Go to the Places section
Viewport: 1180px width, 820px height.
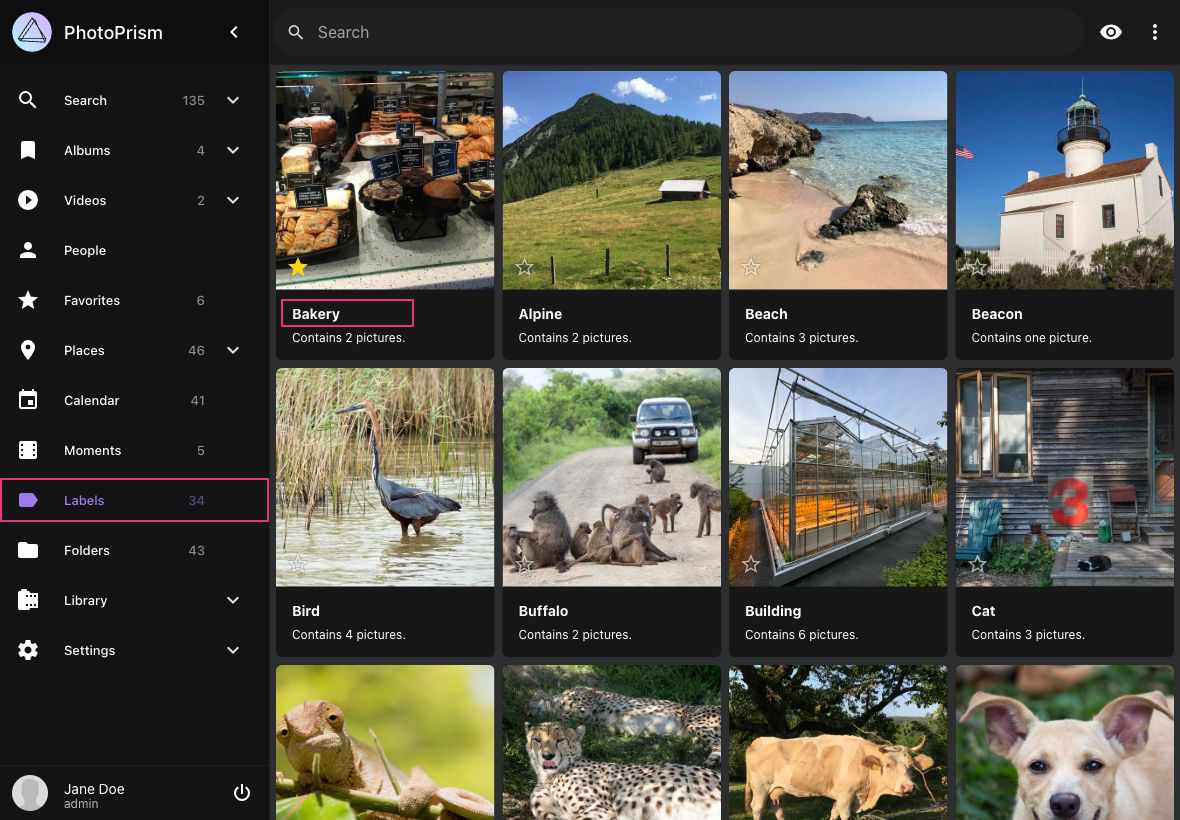(84, 350)
